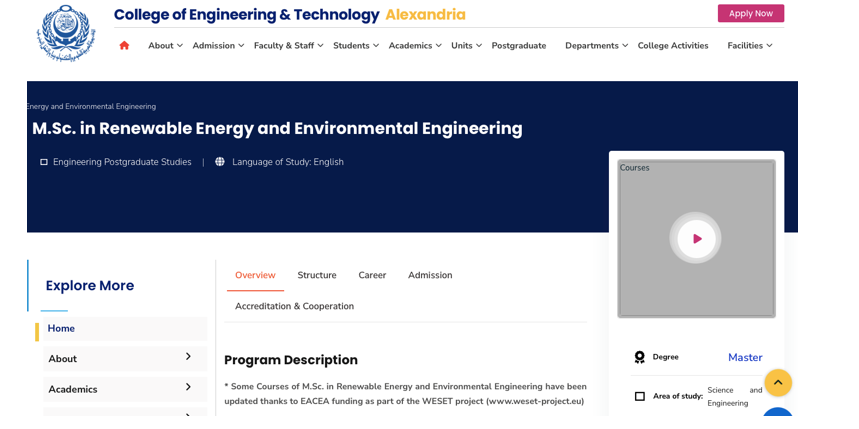This screenshot has height=429, width=859.
Task: Click the college logo emblem
Action: tap(66, 33)
